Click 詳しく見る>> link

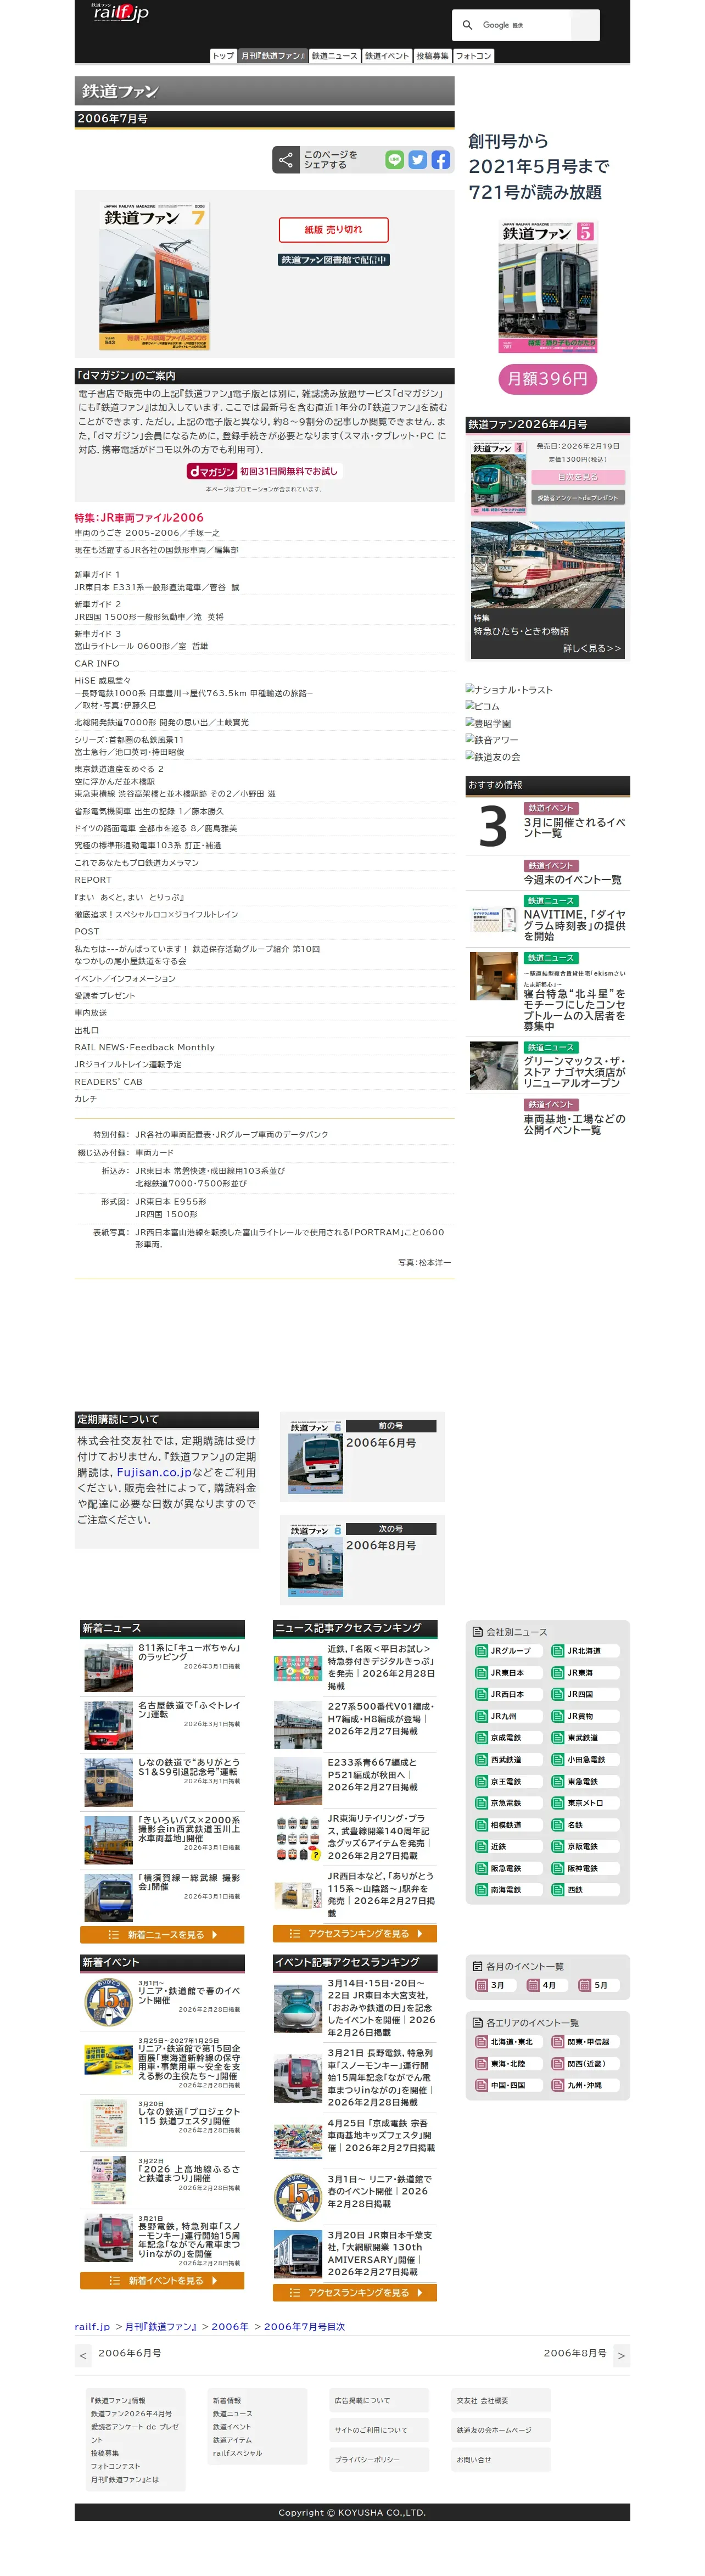(592, 649)
